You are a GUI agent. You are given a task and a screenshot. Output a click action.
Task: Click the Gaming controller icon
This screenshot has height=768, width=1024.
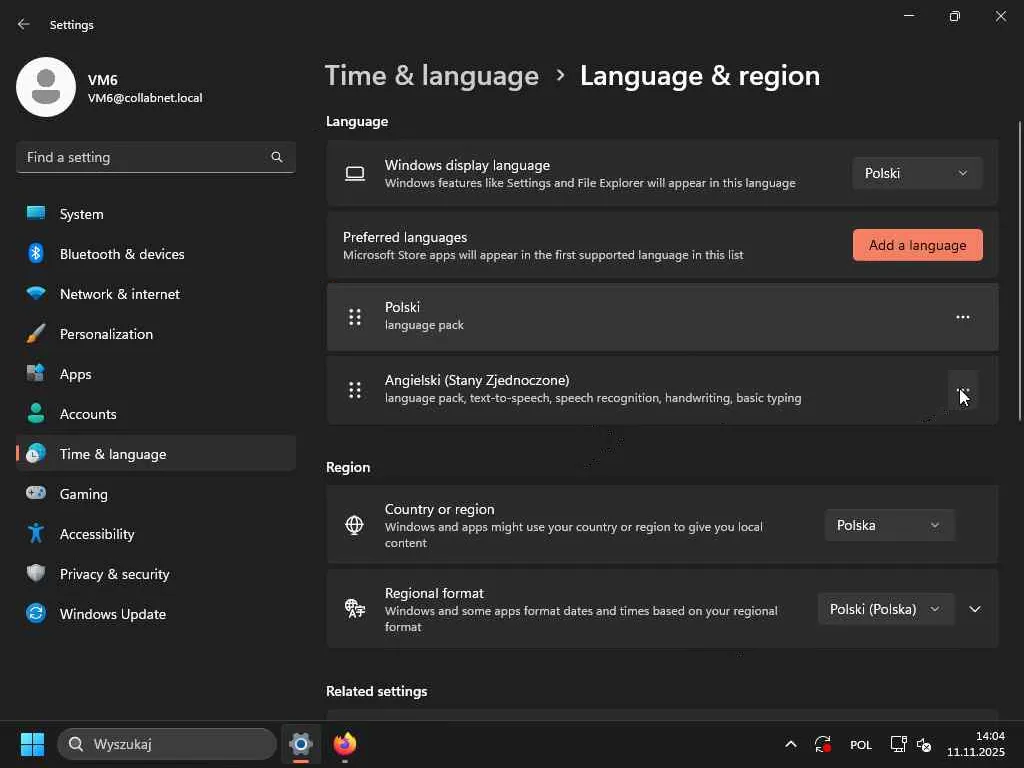36,493
